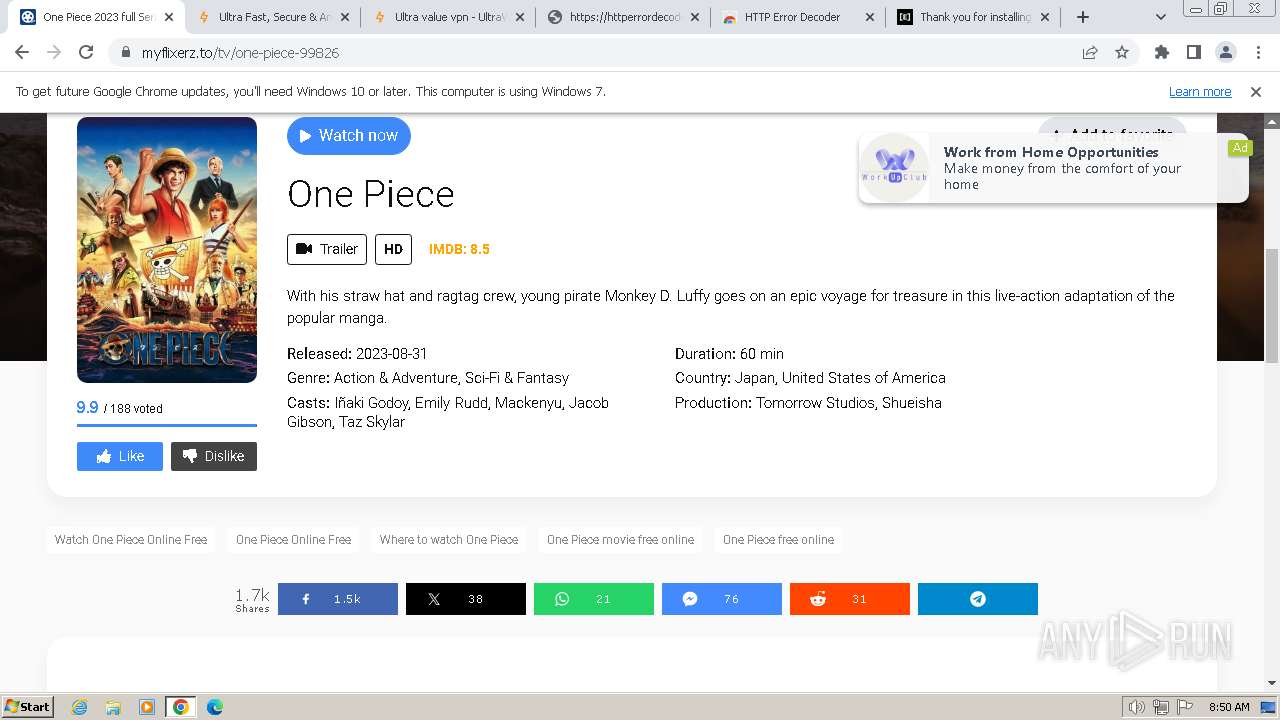The width and height of the screenshot is (1280, 720).
Task: Share on Reddit button
Action: 850,599
